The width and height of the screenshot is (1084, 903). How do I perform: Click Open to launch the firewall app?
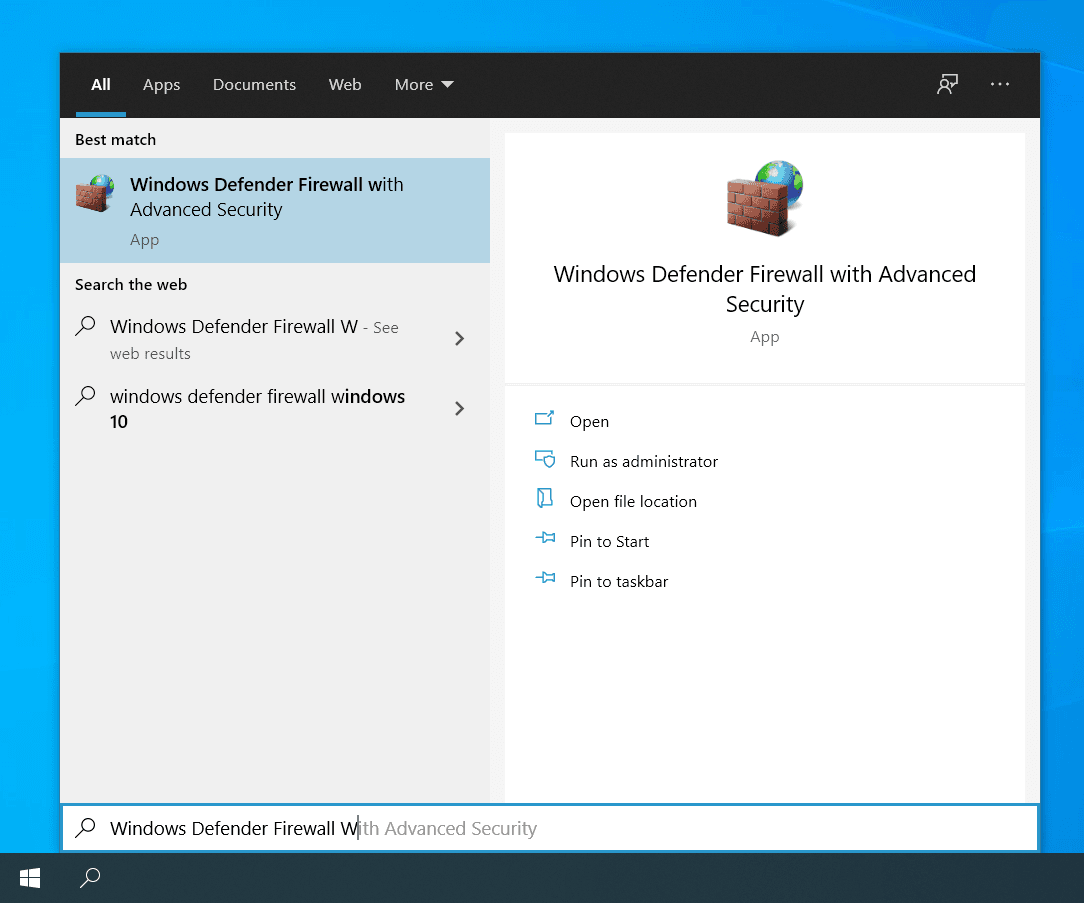click(589, 422)
